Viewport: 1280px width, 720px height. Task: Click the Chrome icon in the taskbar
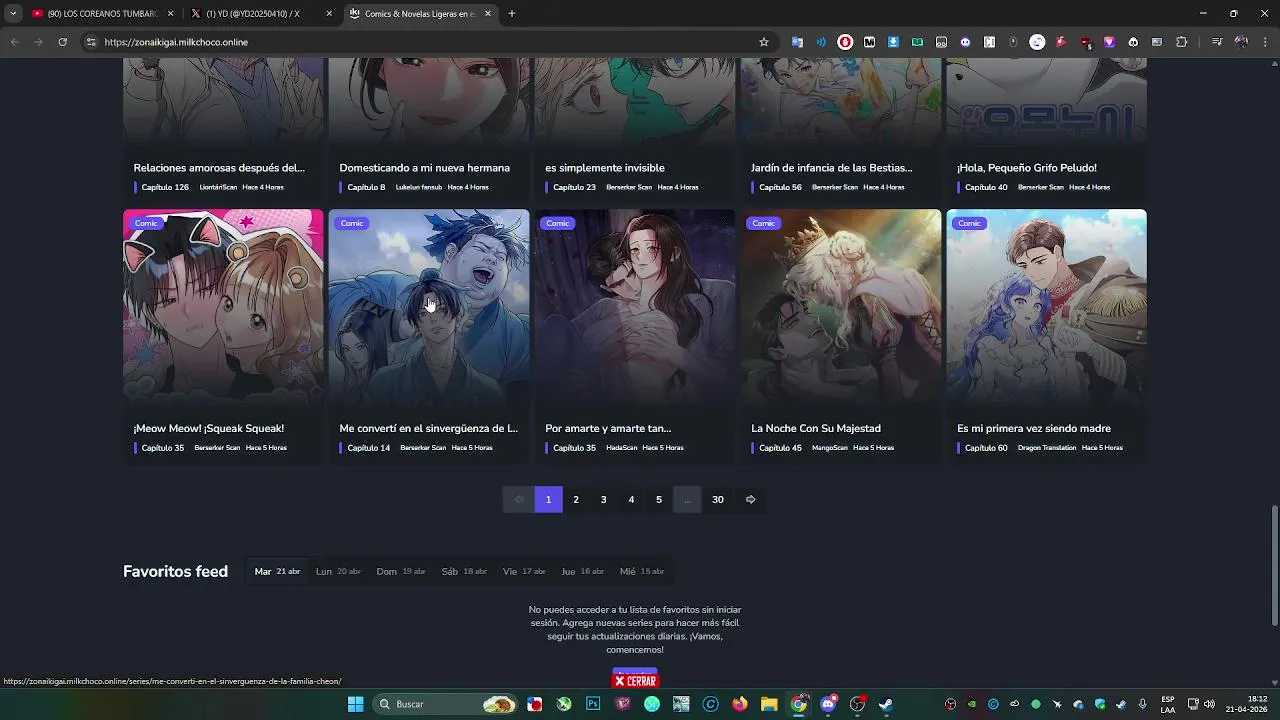pyautogui.click(x=799, y=704)
